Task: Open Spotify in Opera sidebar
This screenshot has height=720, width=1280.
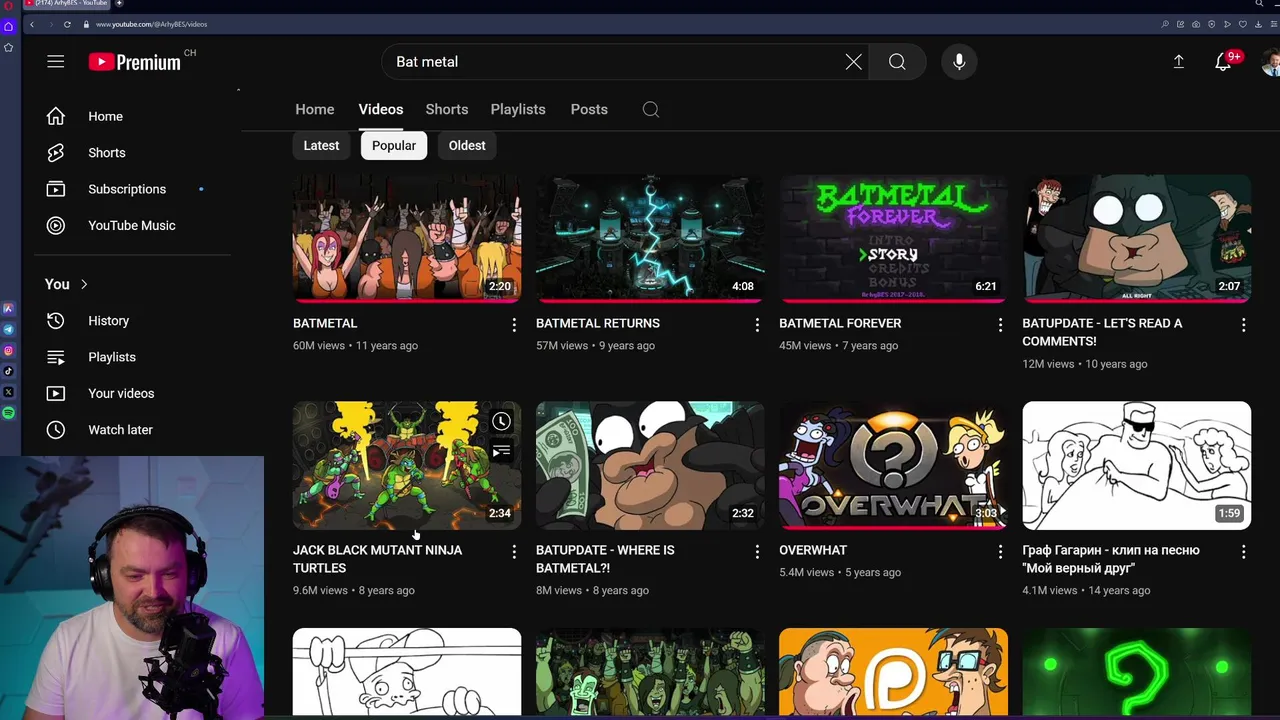Action: click(8, 413)
